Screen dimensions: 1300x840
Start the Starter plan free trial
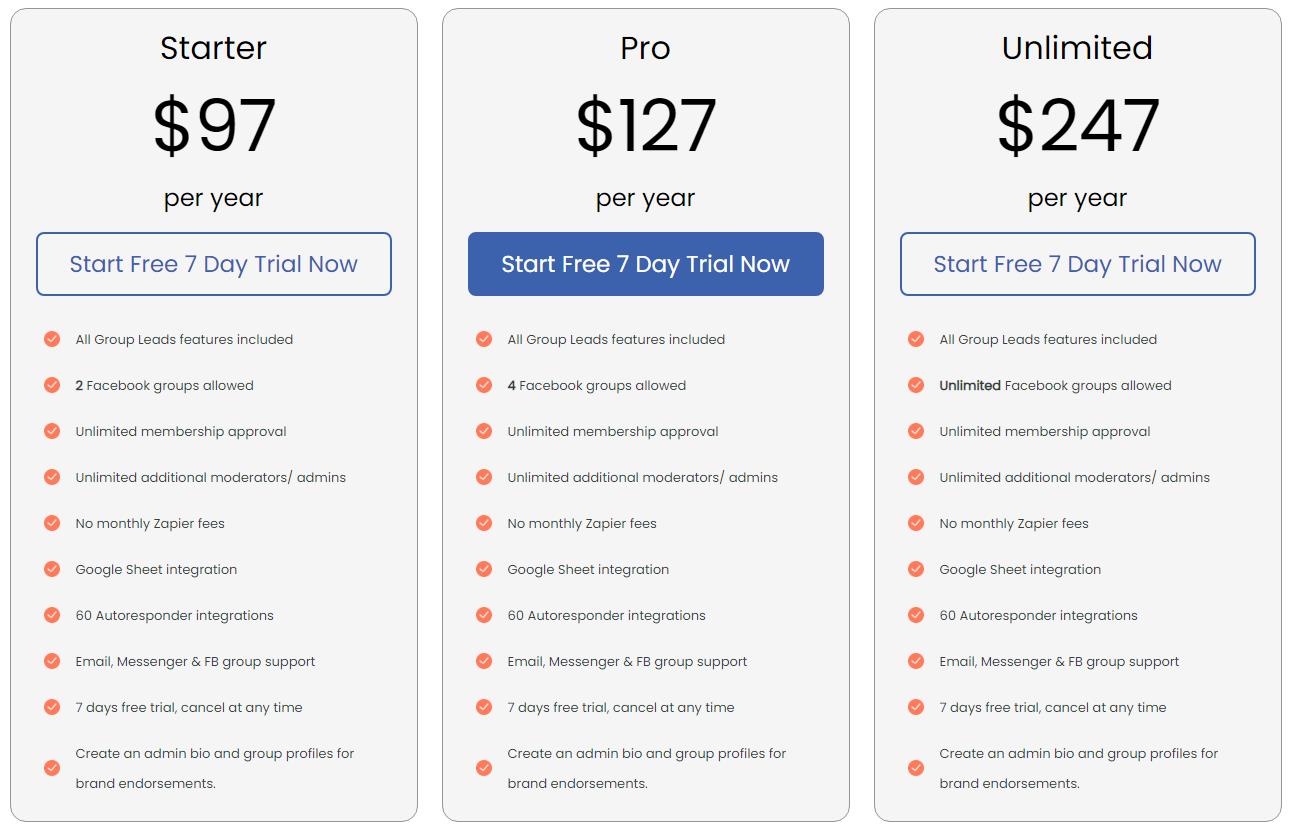pyautogui.click(x=214, y=264)
